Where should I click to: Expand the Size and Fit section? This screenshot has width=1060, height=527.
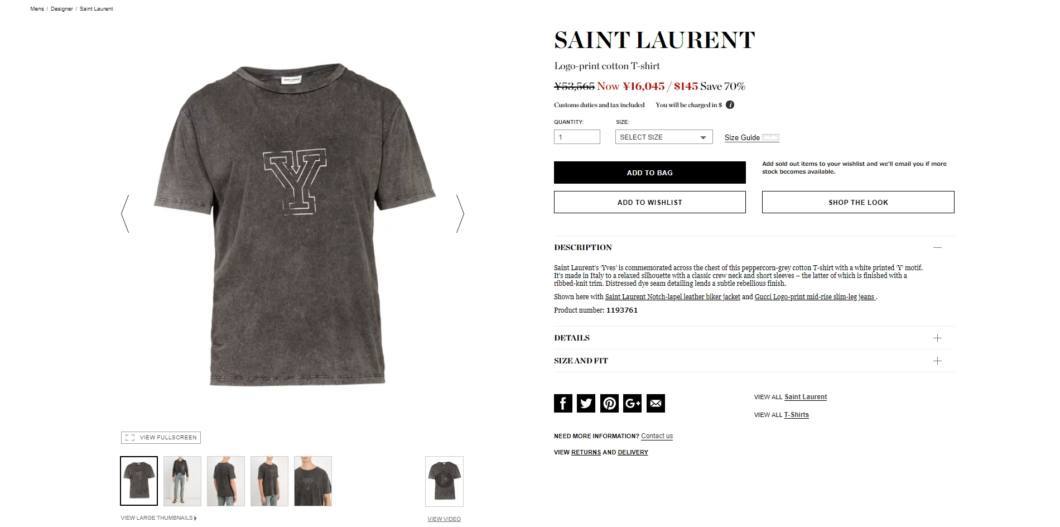pos(754,361)
